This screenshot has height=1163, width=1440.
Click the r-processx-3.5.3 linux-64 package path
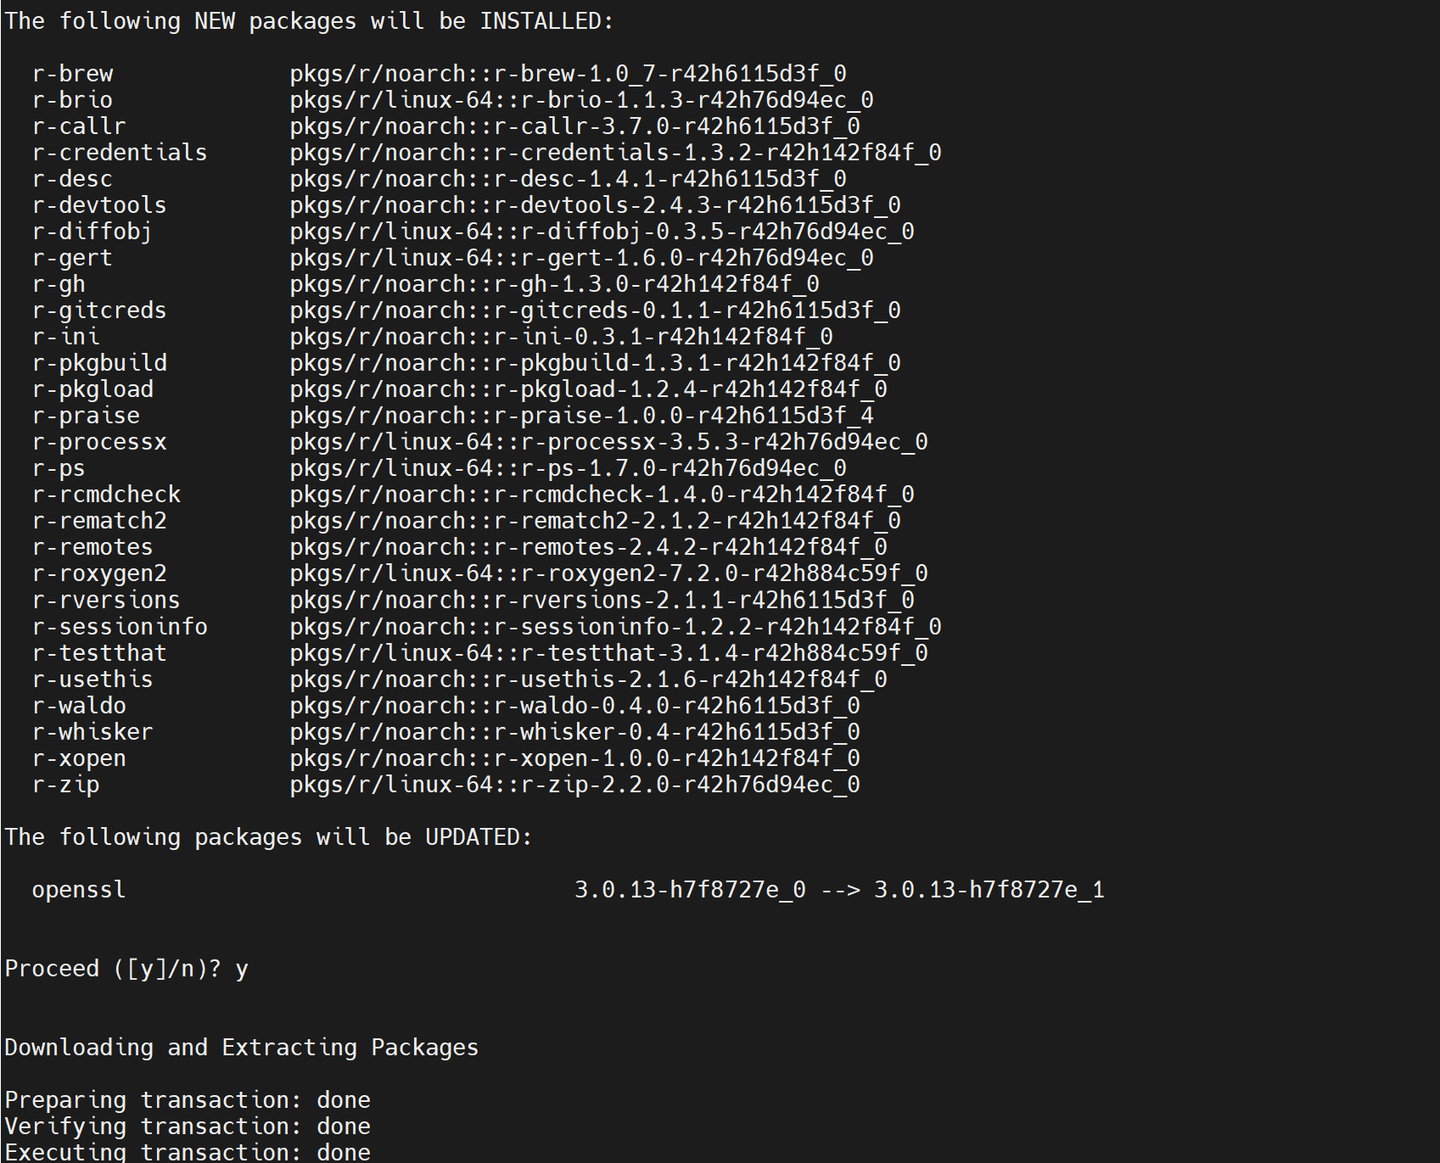(x=608, y=442)
